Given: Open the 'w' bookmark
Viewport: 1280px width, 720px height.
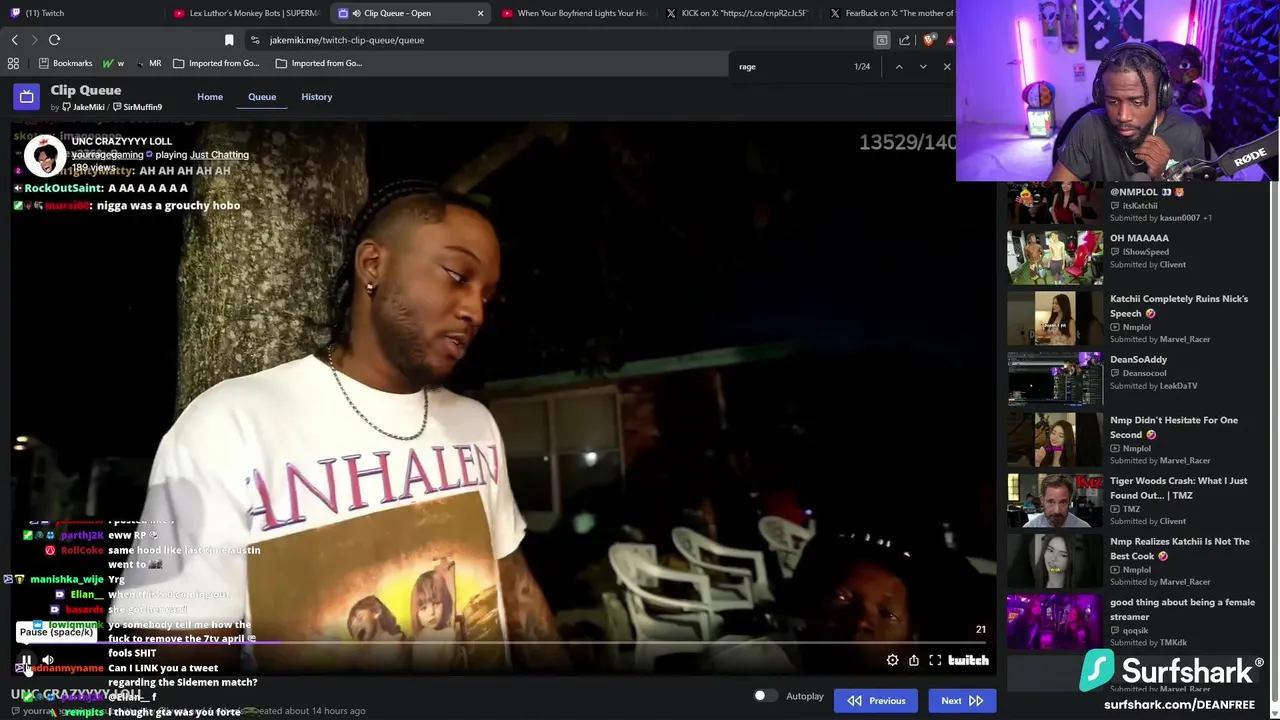Looking at the screenshot, I should click(114, 63).
